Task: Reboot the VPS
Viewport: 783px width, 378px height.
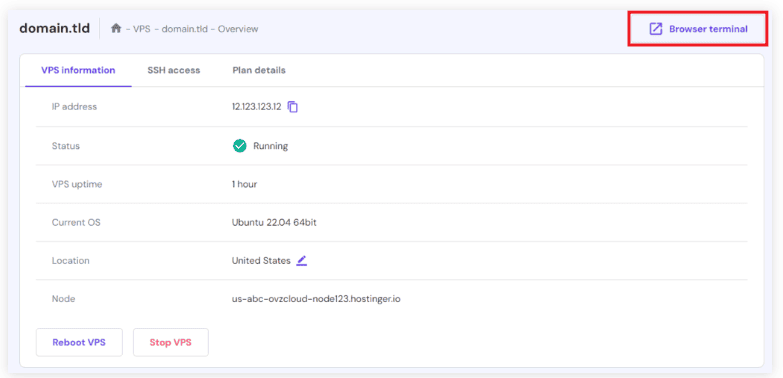Action: (79, 343)
